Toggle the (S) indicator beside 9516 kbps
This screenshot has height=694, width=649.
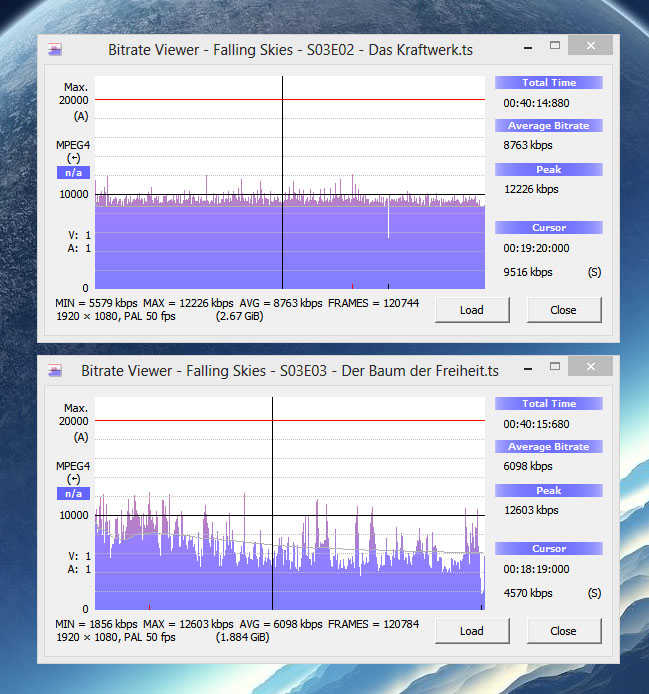[x=595, y=272]
